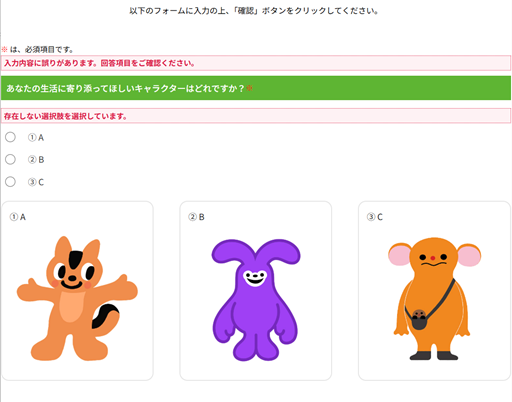This screenshot has height=402, width=512.
Task: Click the purple rabbit character image
Action: [x=256, y=300]
